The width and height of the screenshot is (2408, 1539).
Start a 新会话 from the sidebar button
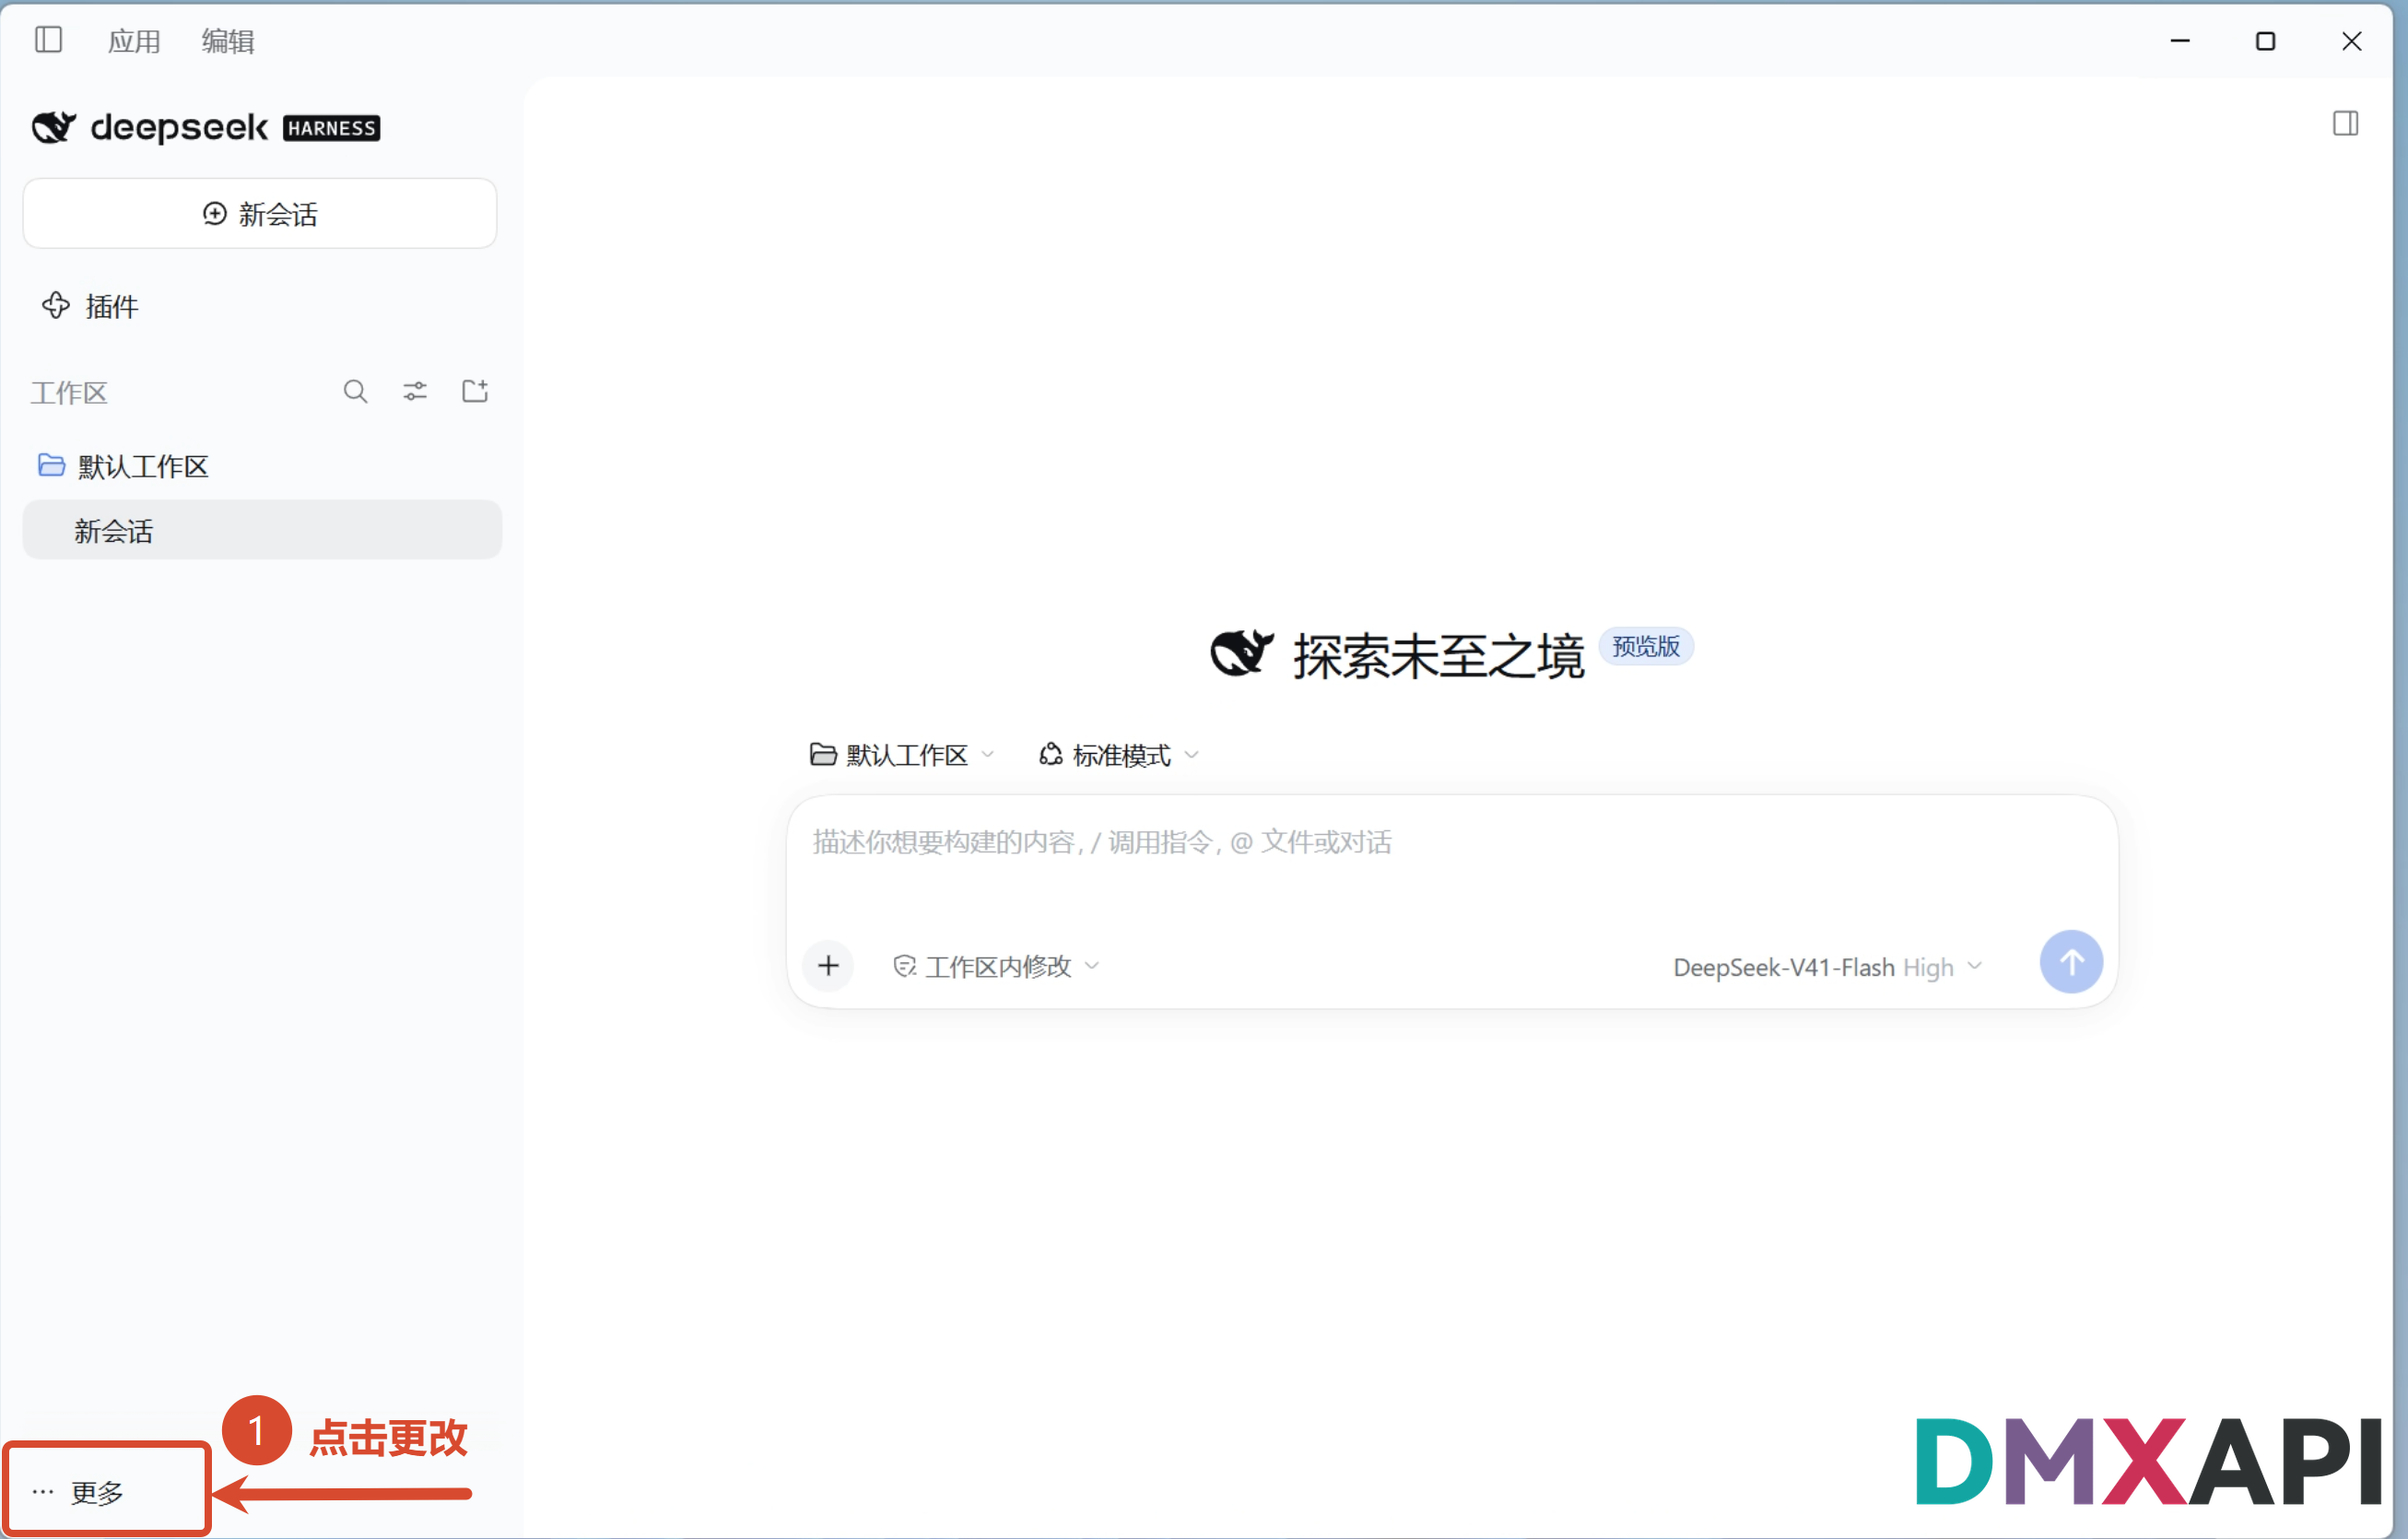(260, 214)
